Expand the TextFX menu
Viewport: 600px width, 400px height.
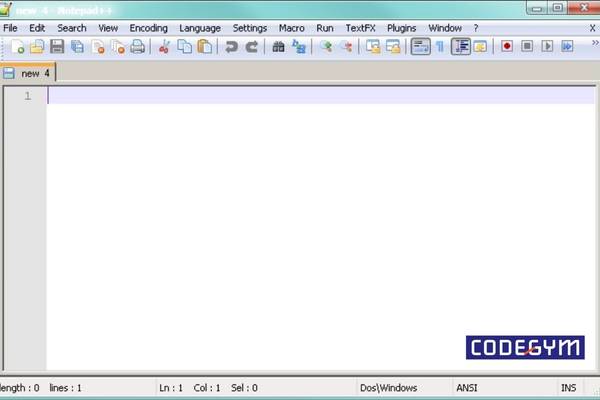[360, 28]
